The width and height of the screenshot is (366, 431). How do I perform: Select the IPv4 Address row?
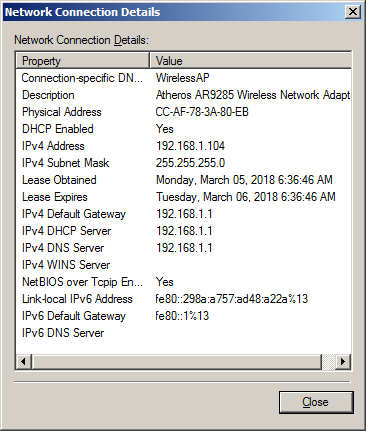pyautogui.click(x=183, y=146)
